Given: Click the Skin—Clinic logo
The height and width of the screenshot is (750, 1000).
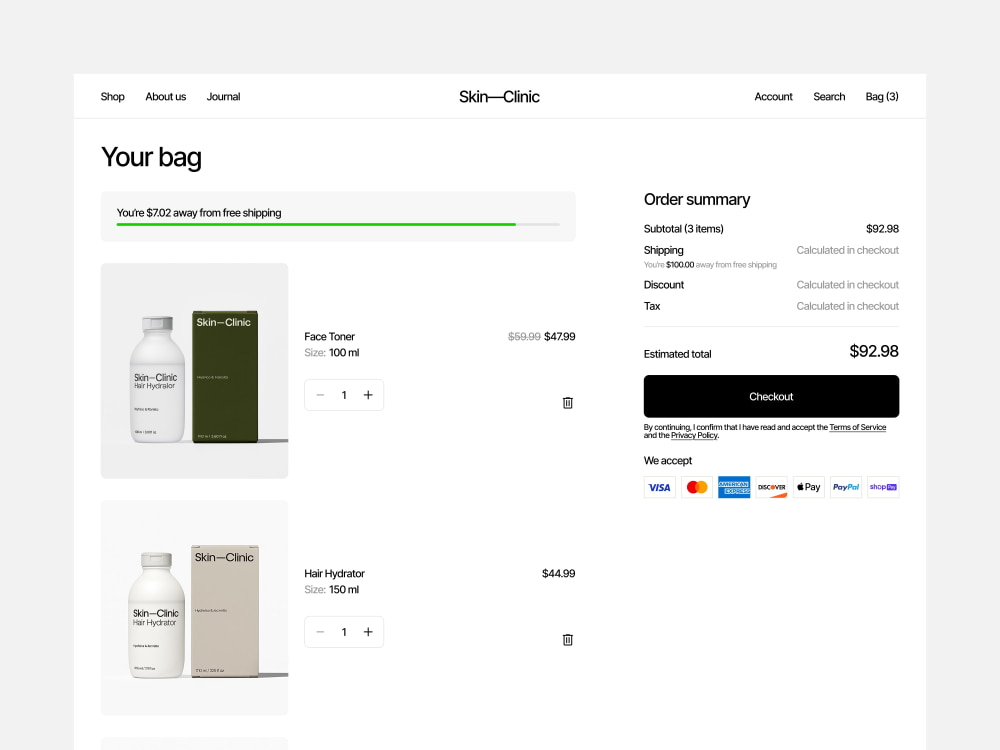Looking at the screenshot, I should (x=499, y=96).
